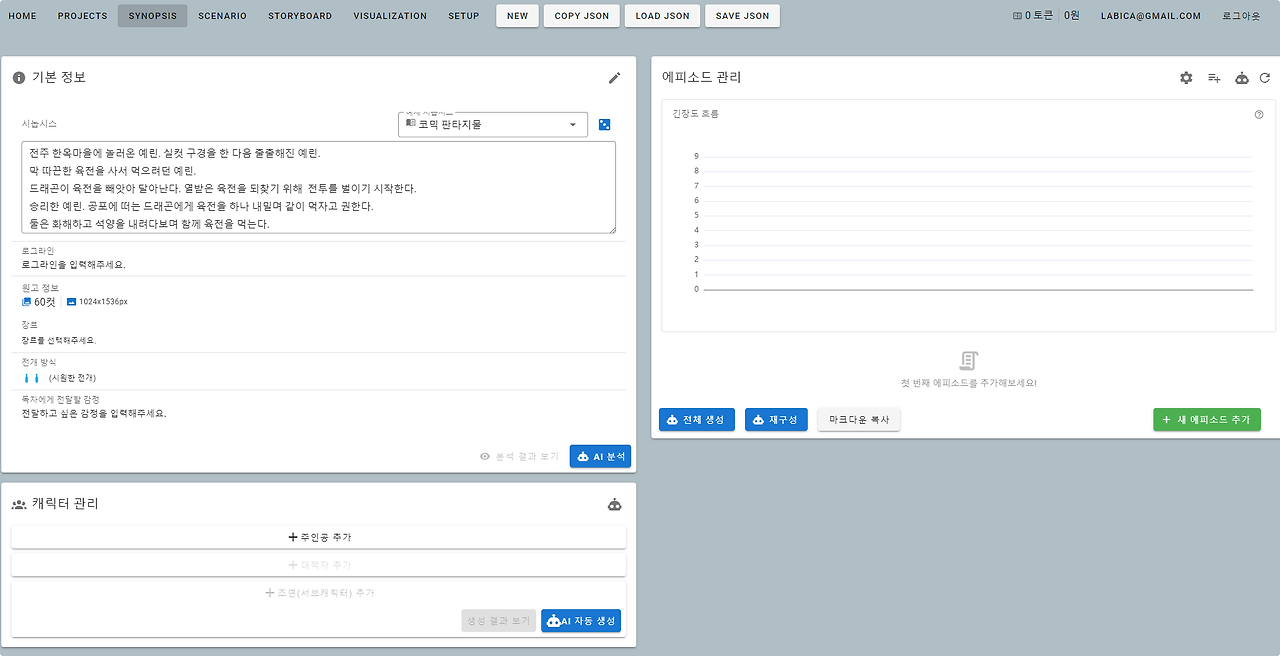Click the 전달하고 싶은 감정을 입력해주세요 field
Screen dimensions: 1280x656
(94, 413)
